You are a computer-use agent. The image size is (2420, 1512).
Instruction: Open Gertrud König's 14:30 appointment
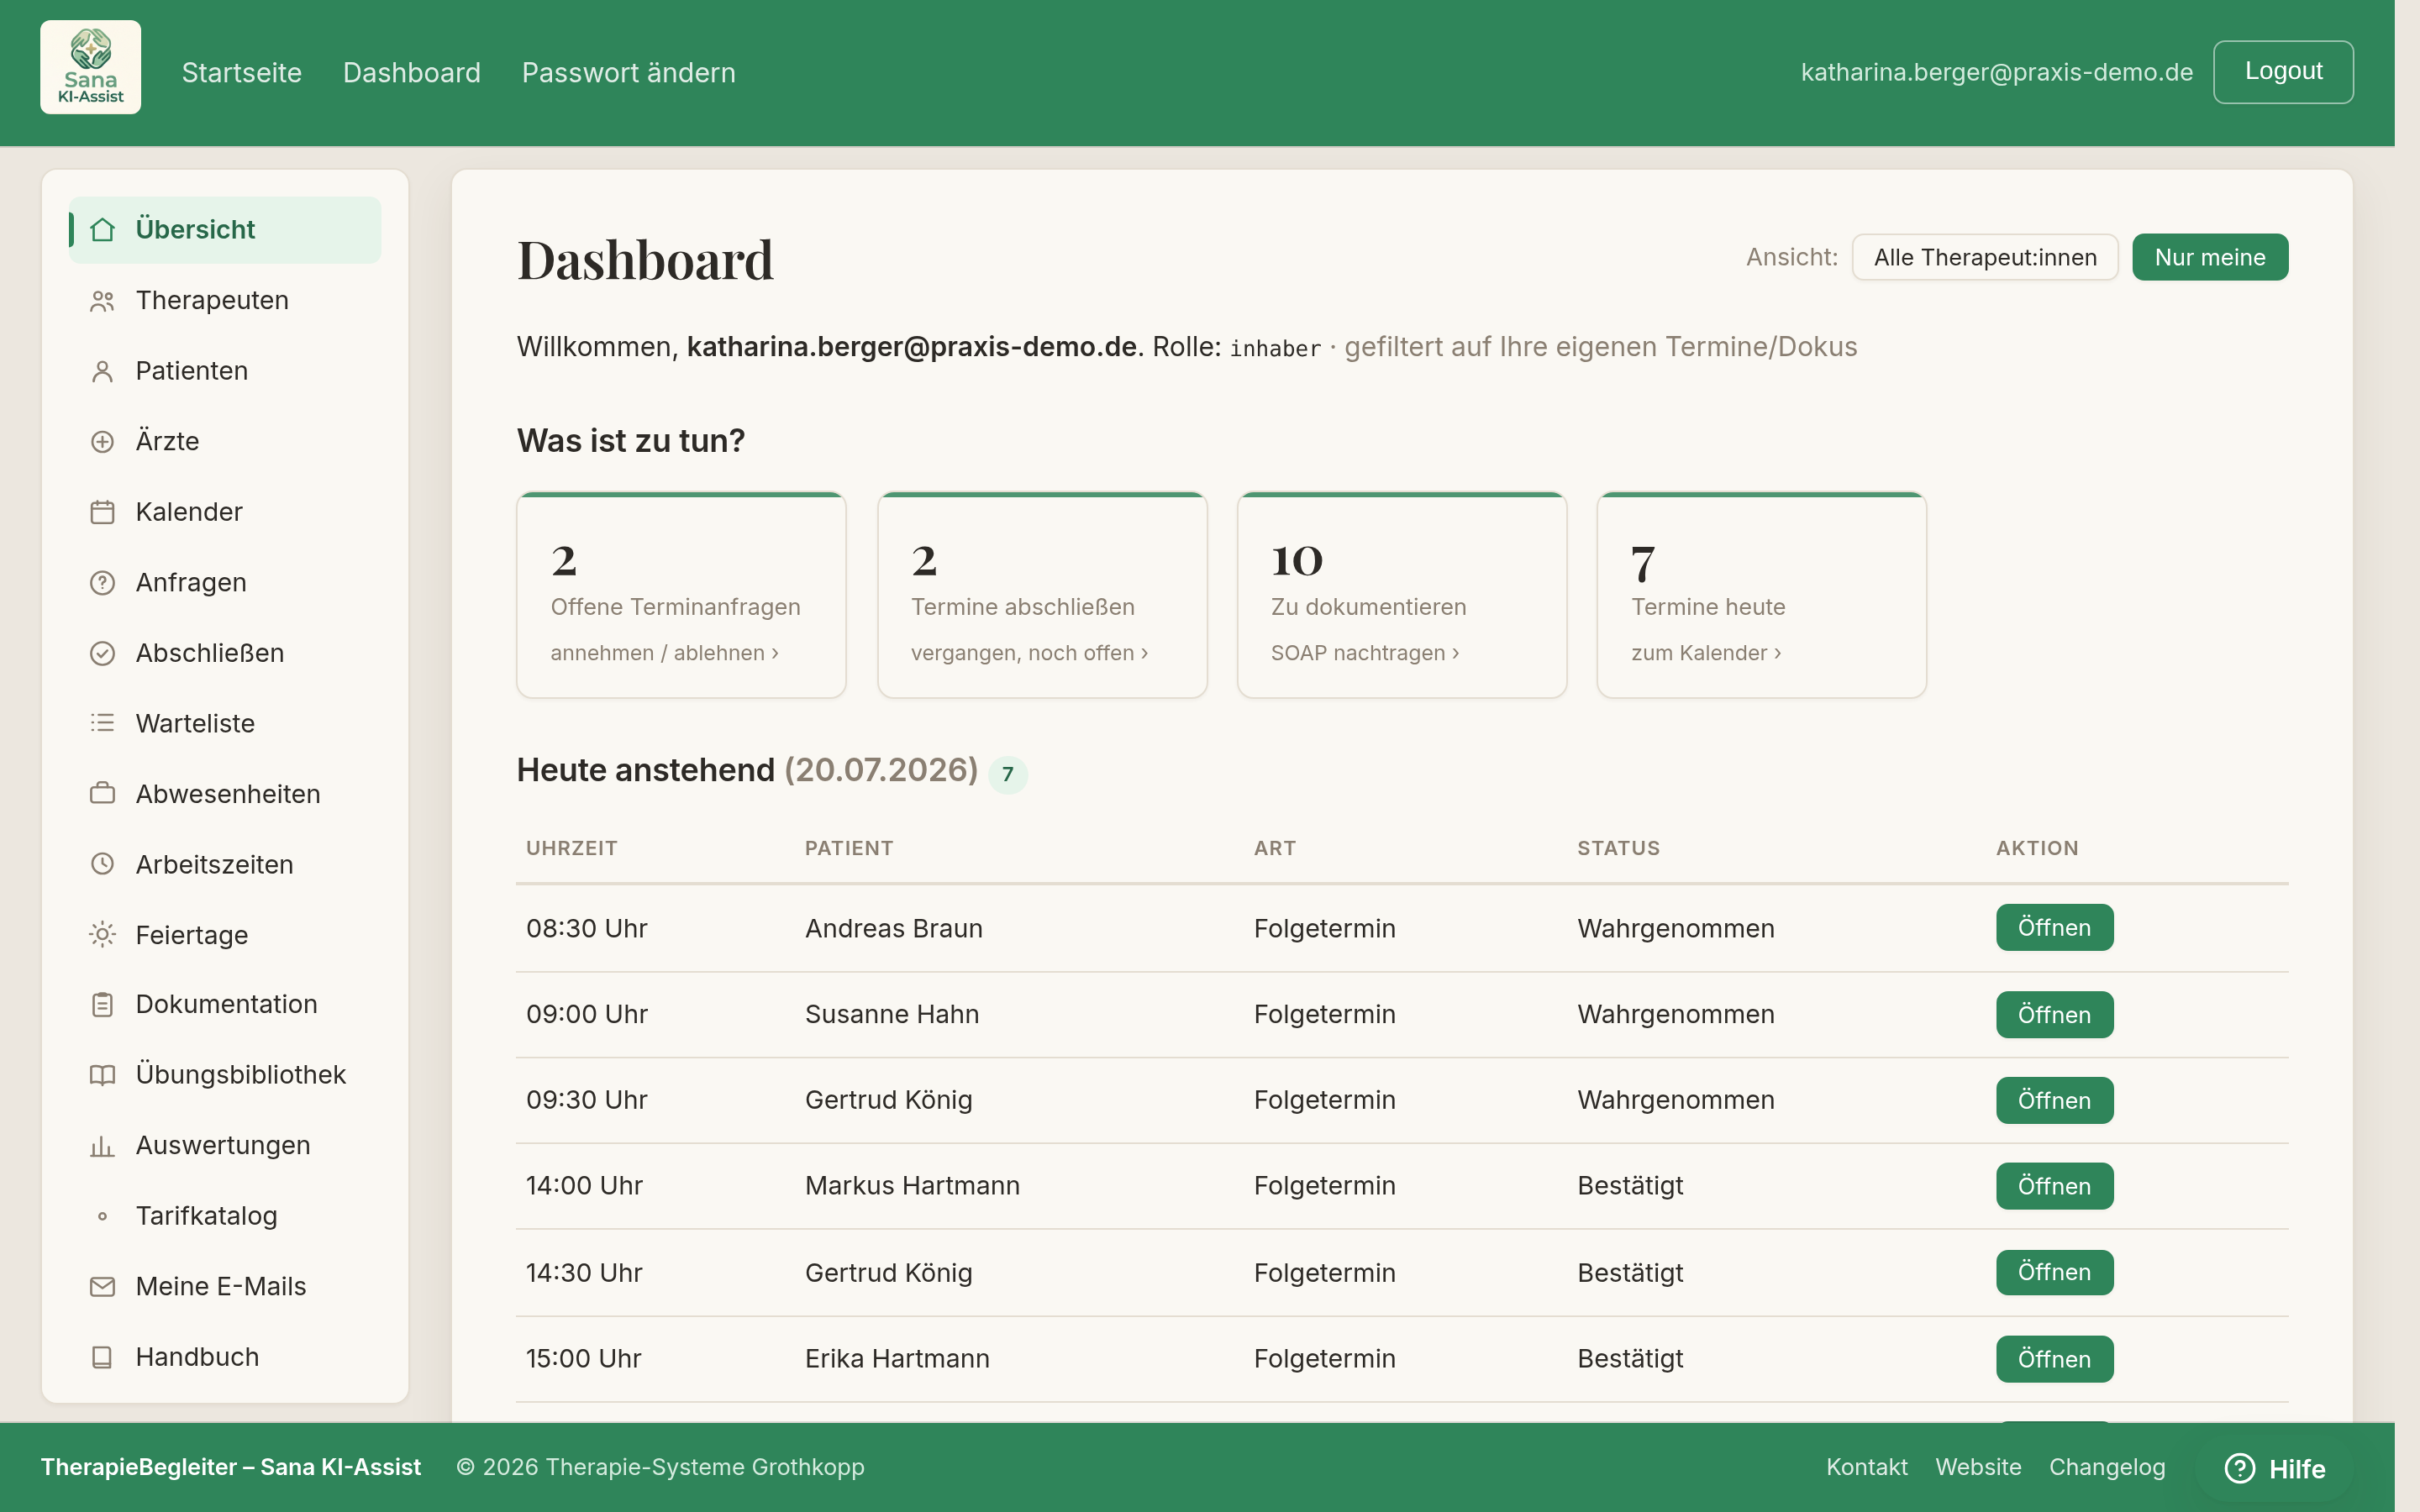tap(2054, 1273)
